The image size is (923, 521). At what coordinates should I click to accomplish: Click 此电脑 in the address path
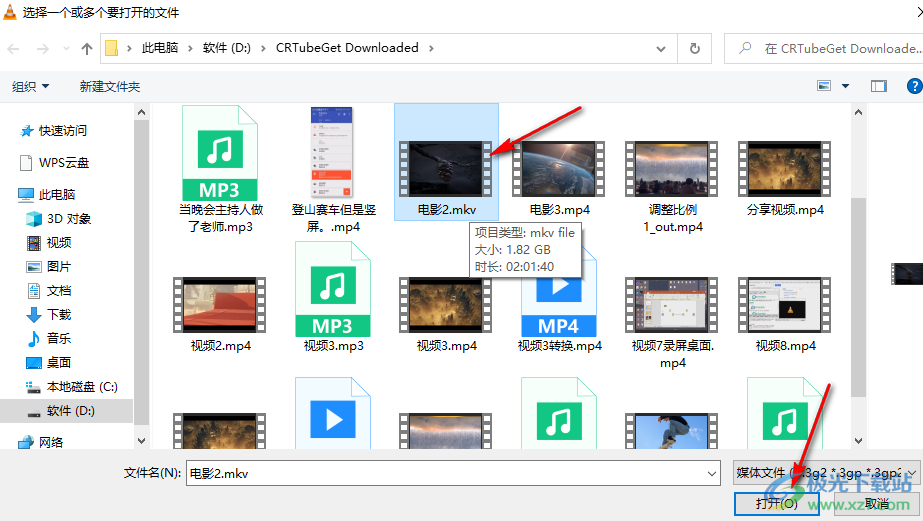tap(160, 48)
